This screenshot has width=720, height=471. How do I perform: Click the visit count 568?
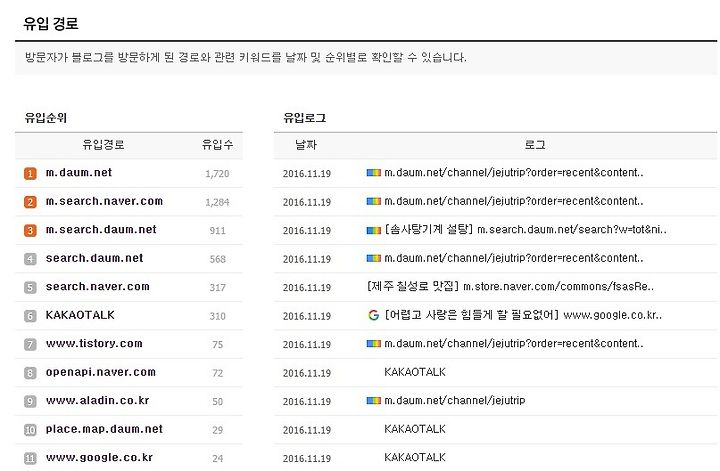[x=217, y=259]
